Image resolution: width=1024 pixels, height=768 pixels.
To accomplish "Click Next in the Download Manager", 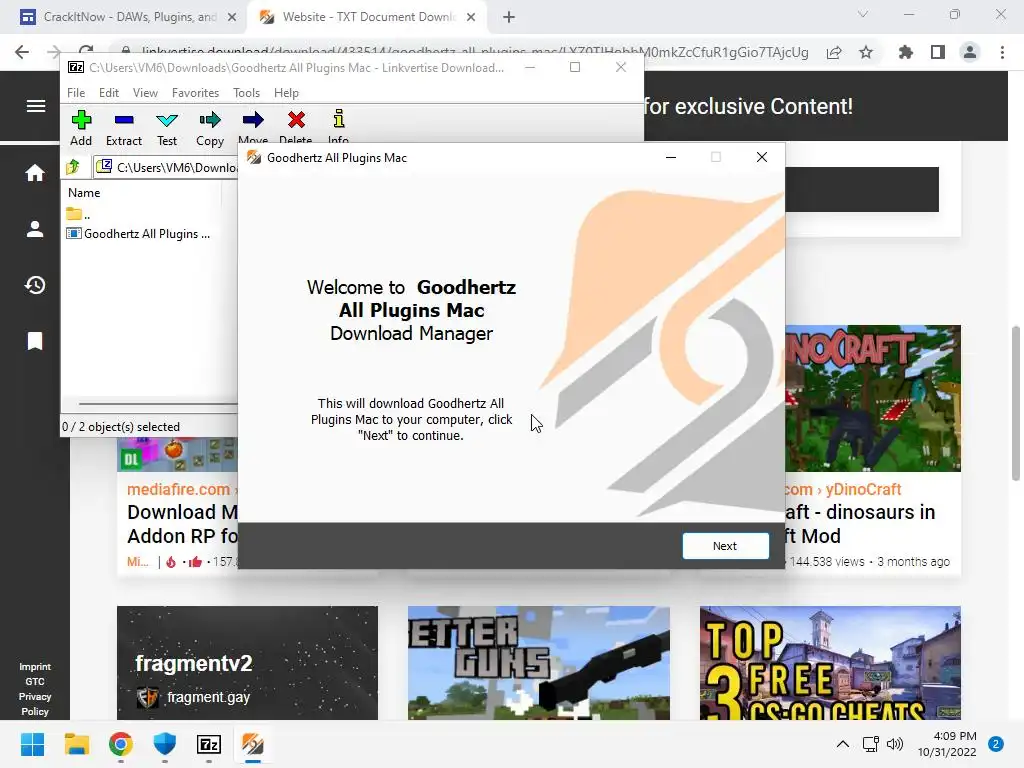I will pos(725,546).
